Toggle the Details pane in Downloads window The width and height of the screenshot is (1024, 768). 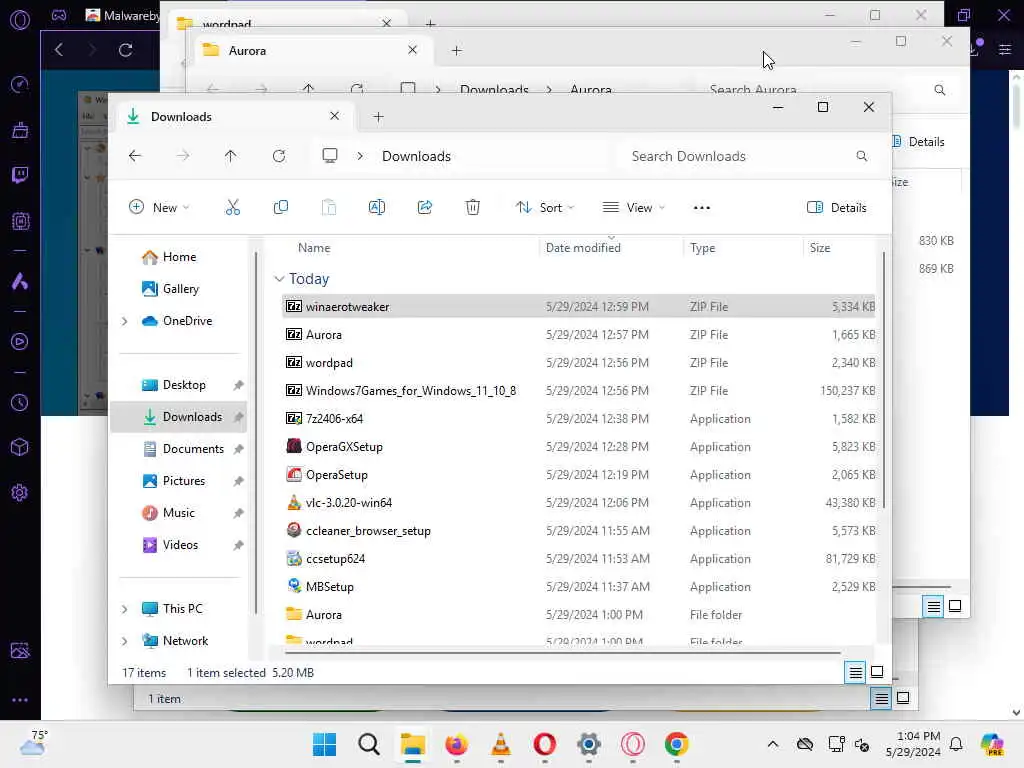tap(837, 208)
